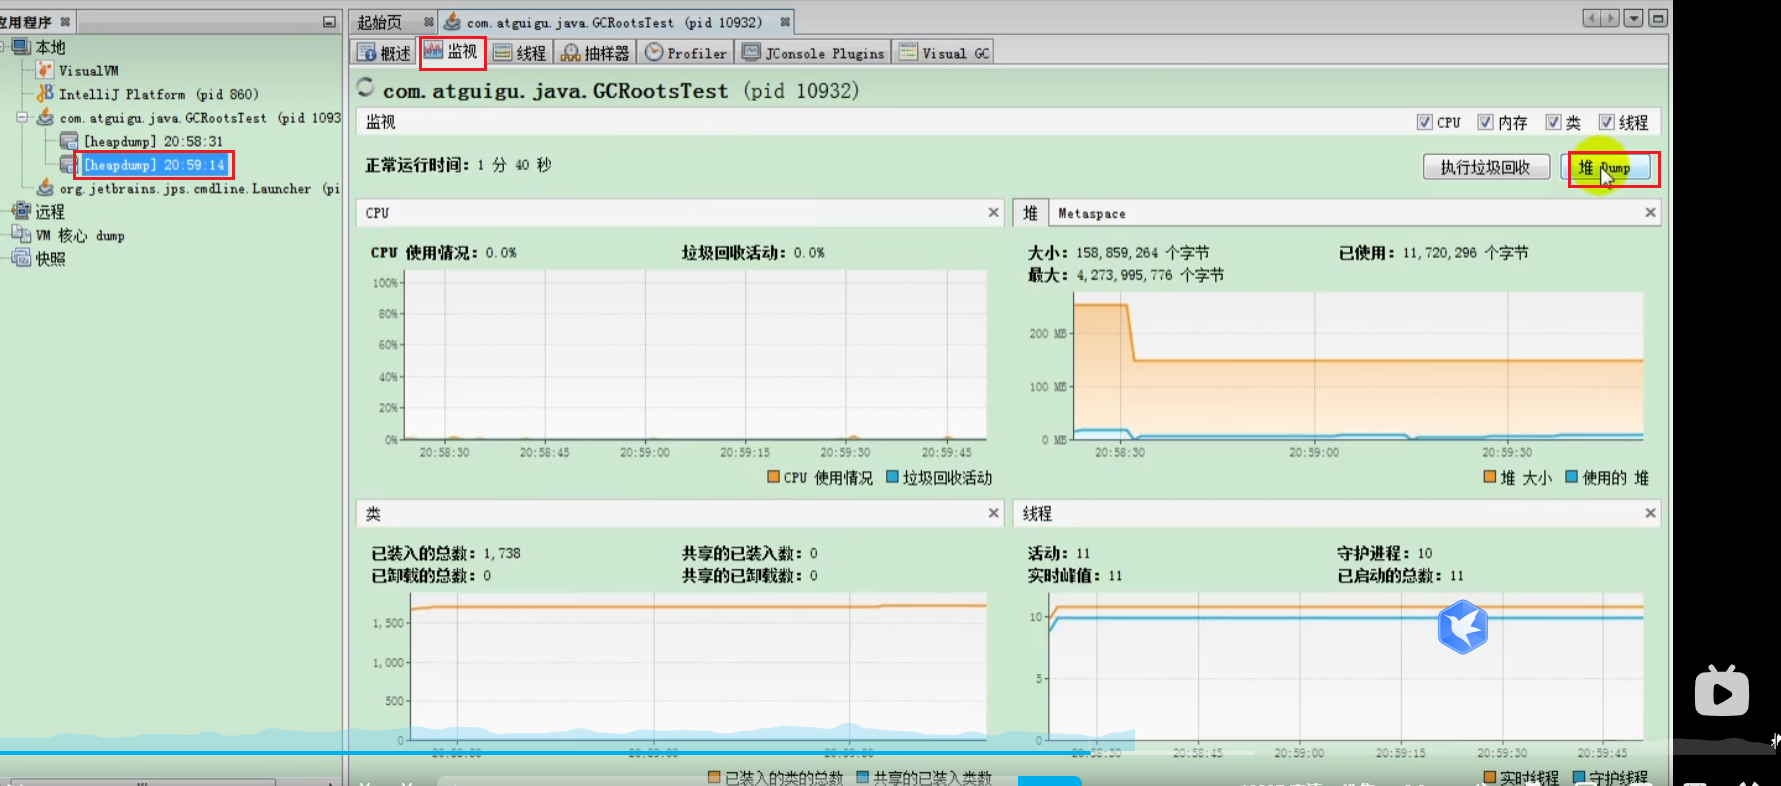Screen dimensions: 1781x786
Task: Select the VM 核心 dump node
Action: [80, 236]
